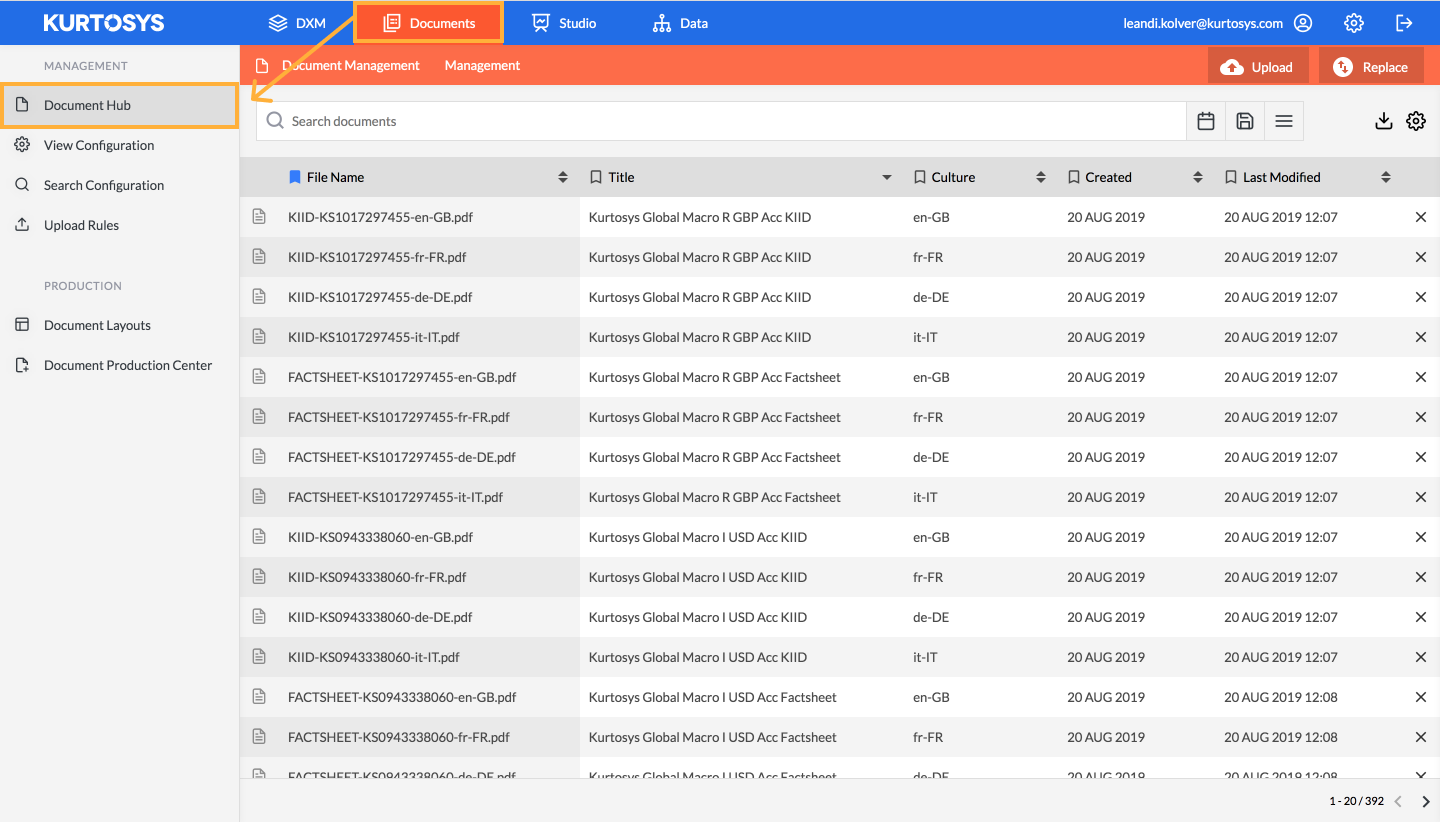This screenshot has width=1440, height=822.
Task: Toggle the Last Modified column bookmark
Action: pos(1231,177)
